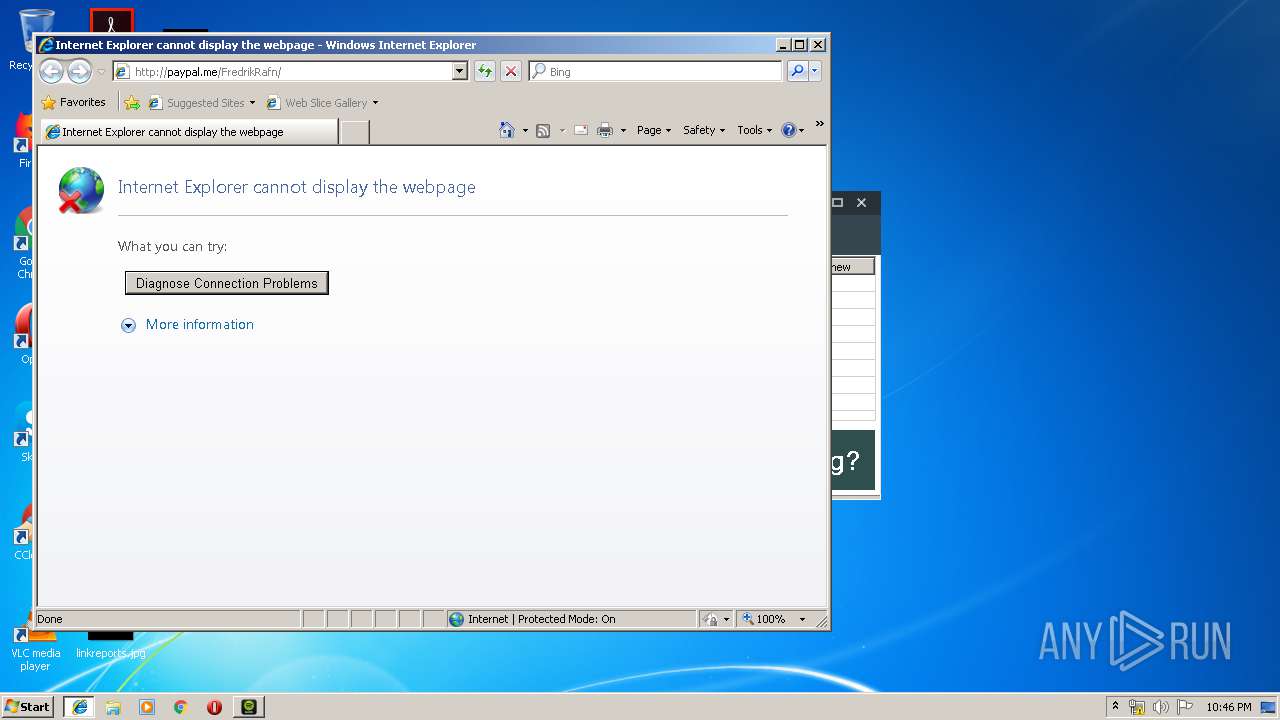Click Diagnose Connection Problems button
This screenshot has width=1280, height=720.
coord(227,283)
